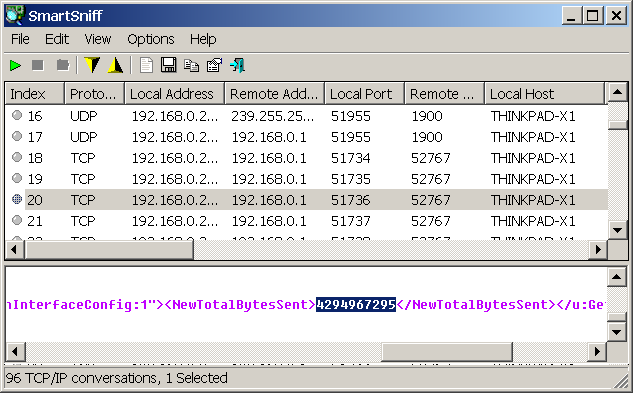This screenshot has width=633, height=393.
Task: Click the status bullet of row 16
Action: pyautogui.click(x=17, y=116)
